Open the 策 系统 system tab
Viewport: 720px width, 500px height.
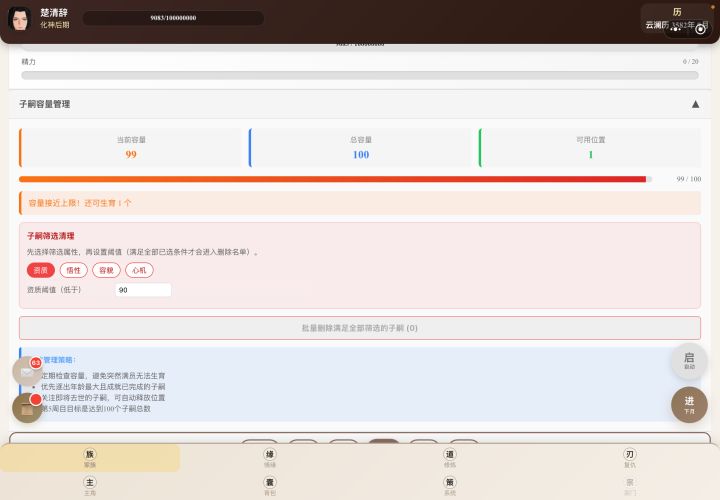[x=450, y=486]
